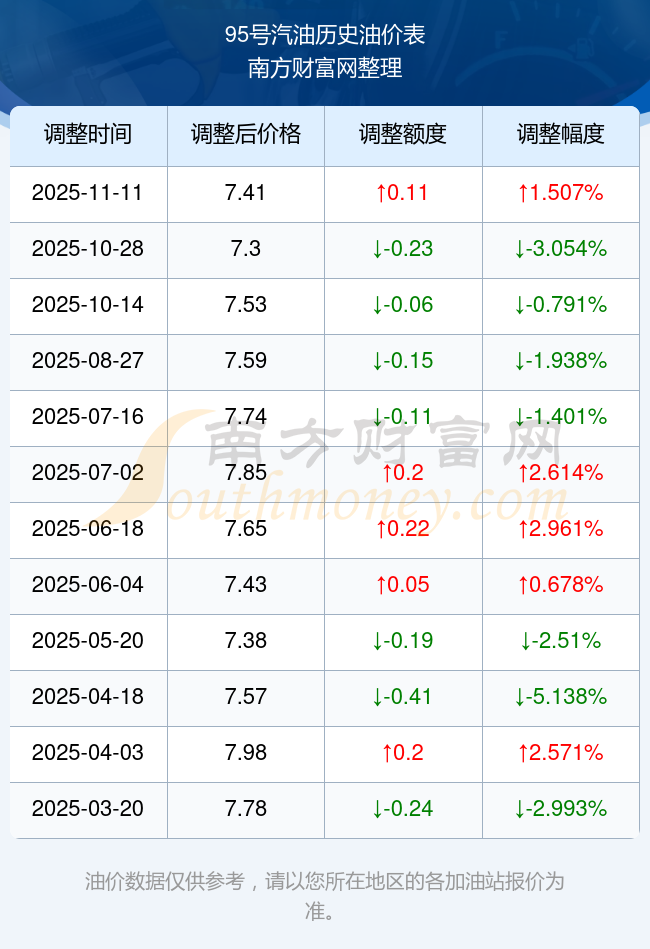
Task: Click the 调整时间 column header
Action: pyautogui.click(x=88, y=135)
